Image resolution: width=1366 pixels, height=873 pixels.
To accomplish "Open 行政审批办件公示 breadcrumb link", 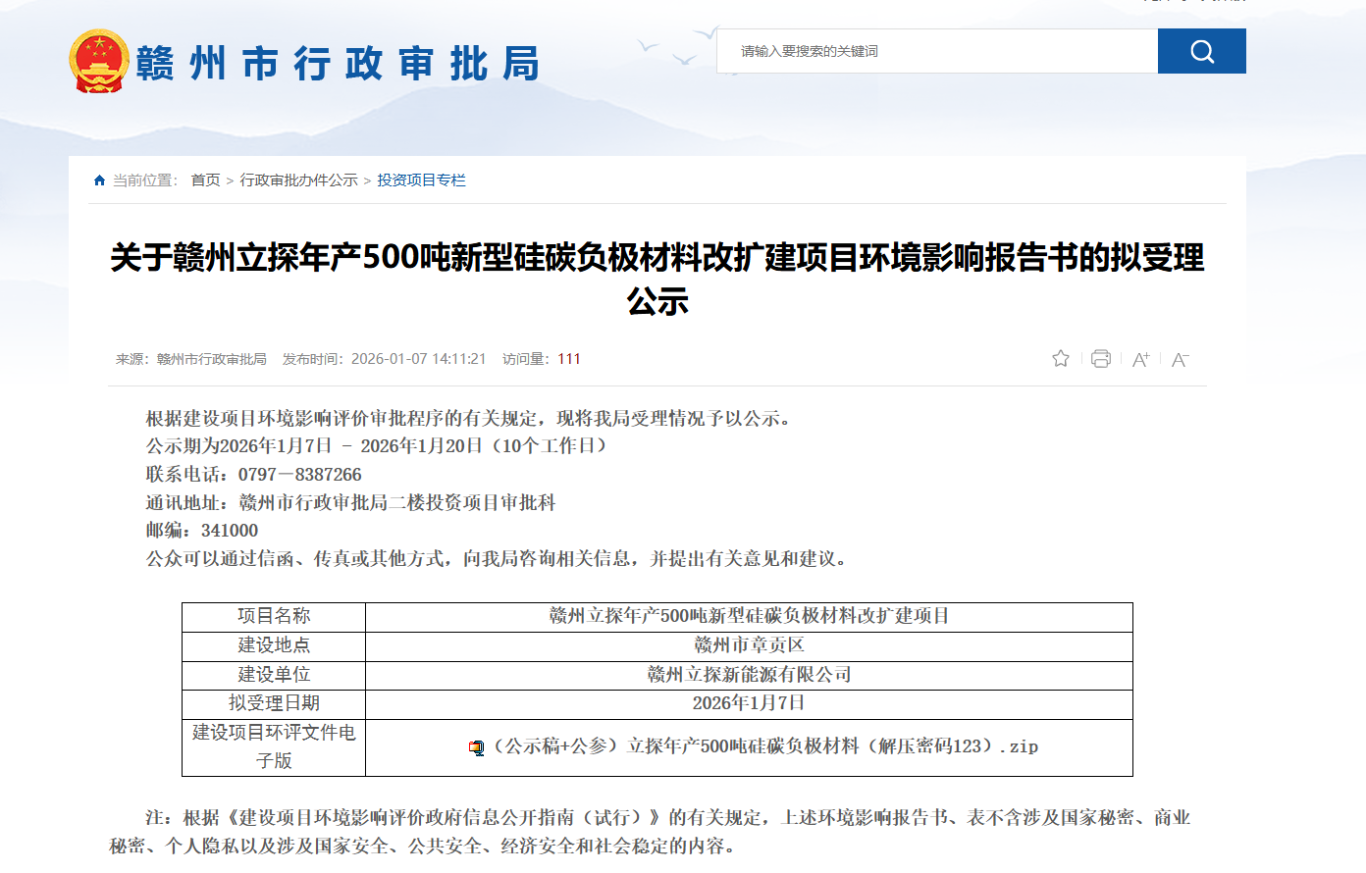I will coord(298,181).
